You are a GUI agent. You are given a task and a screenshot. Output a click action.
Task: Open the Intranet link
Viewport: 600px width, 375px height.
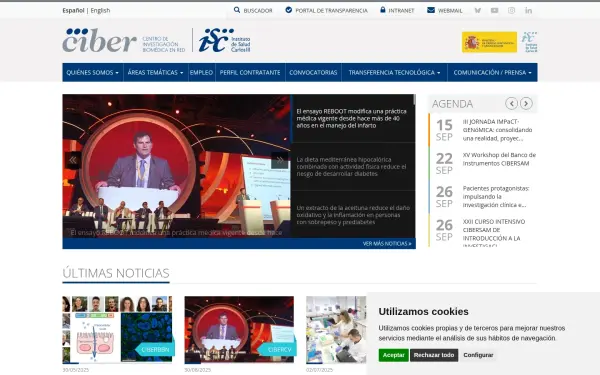pos(401,11)
